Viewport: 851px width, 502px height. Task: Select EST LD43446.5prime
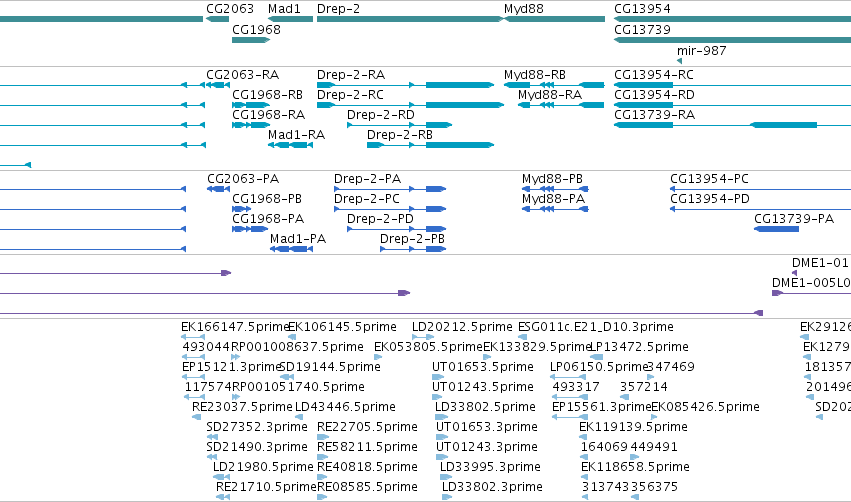(345, 407)
